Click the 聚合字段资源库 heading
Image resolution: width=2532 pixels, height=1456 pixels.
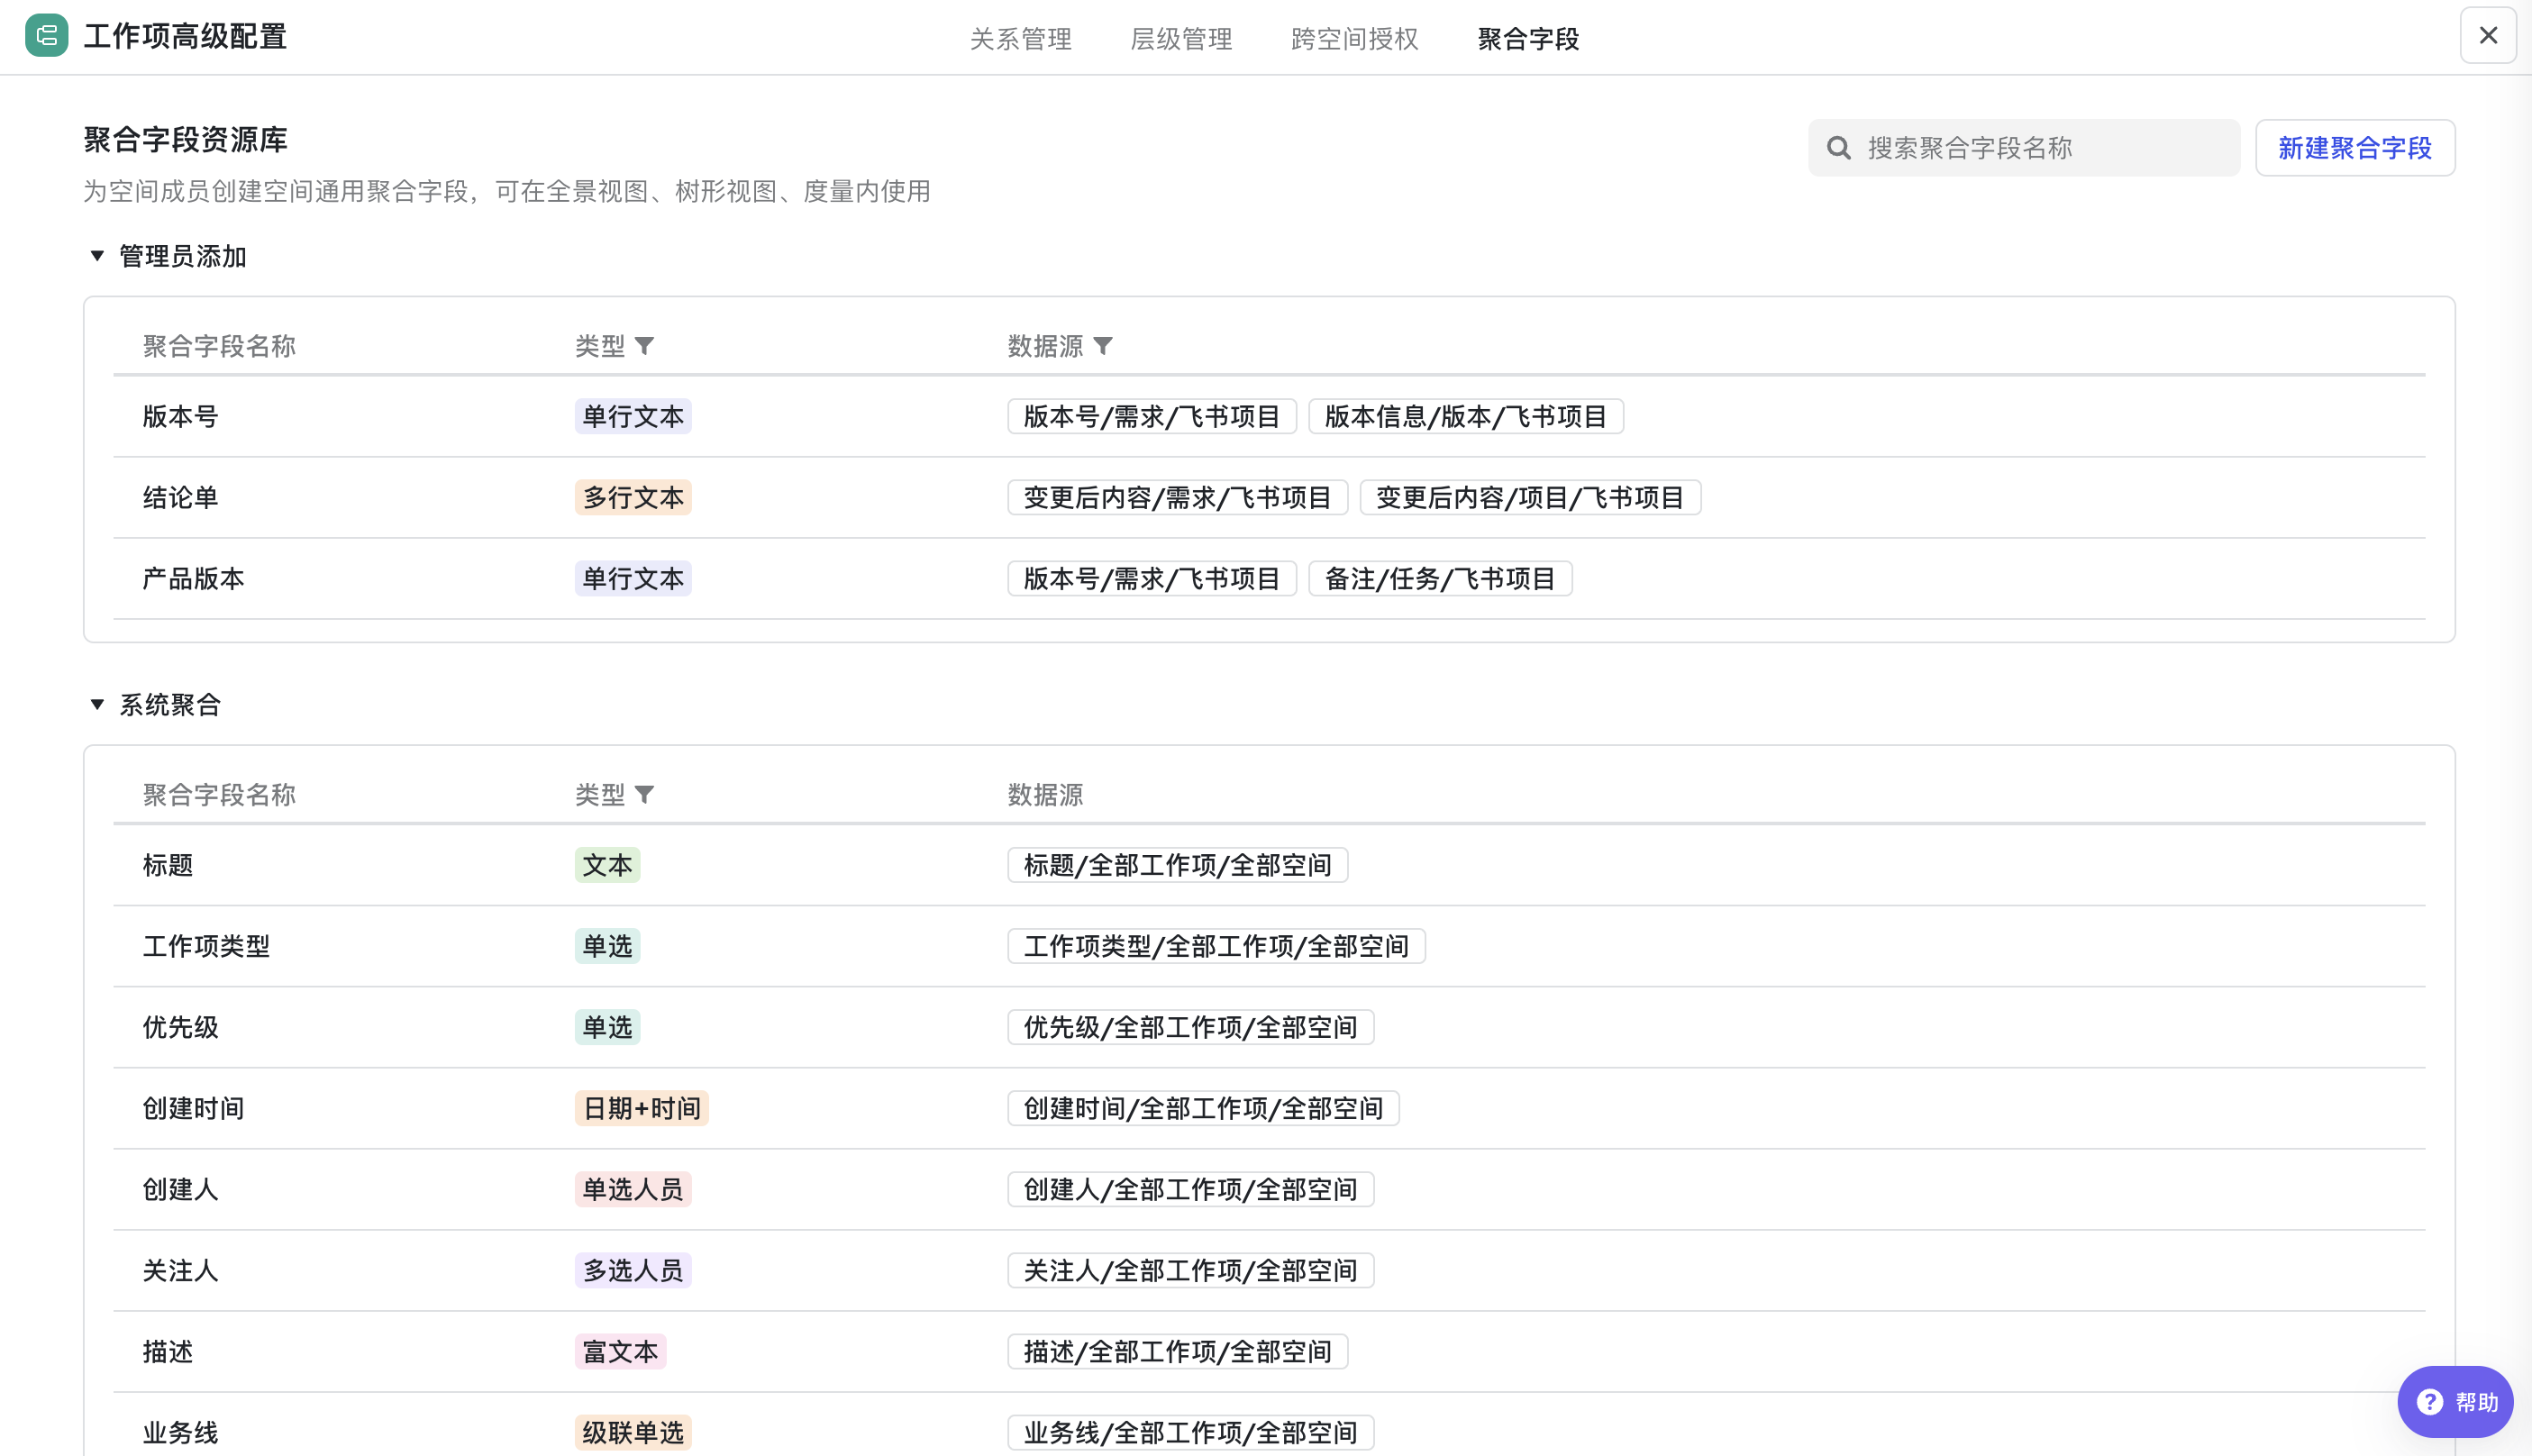(x=185, y=140)
